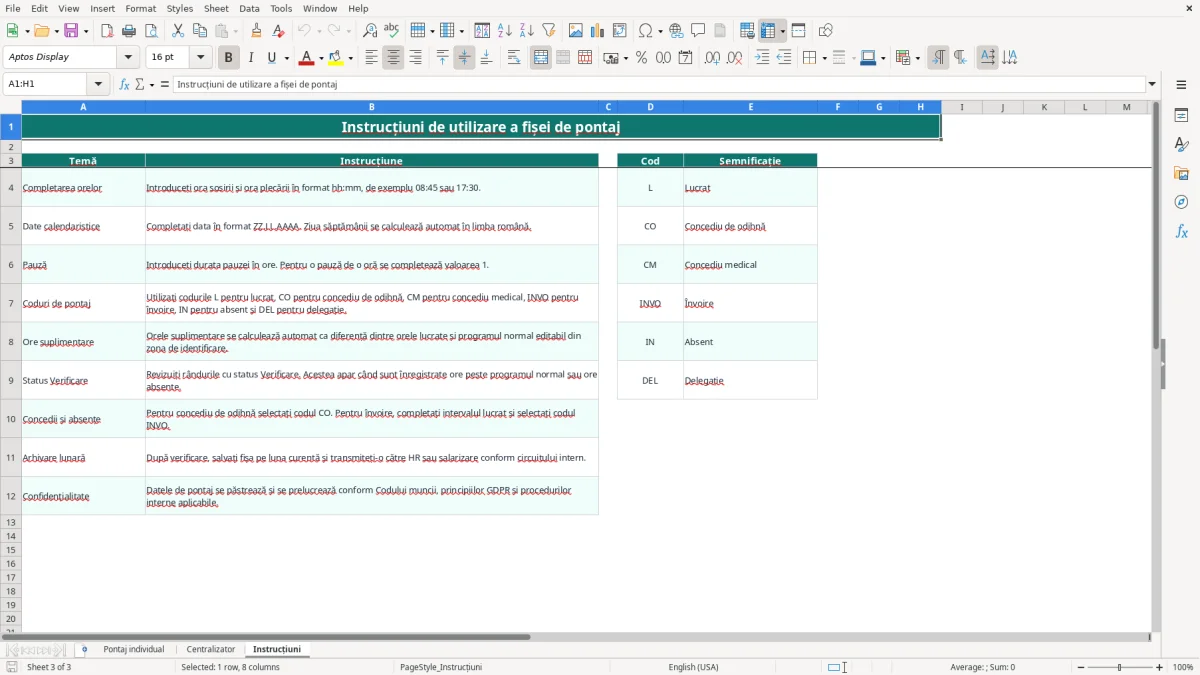
Task: Toggle Italic formatting
Action: coord(251,58)
